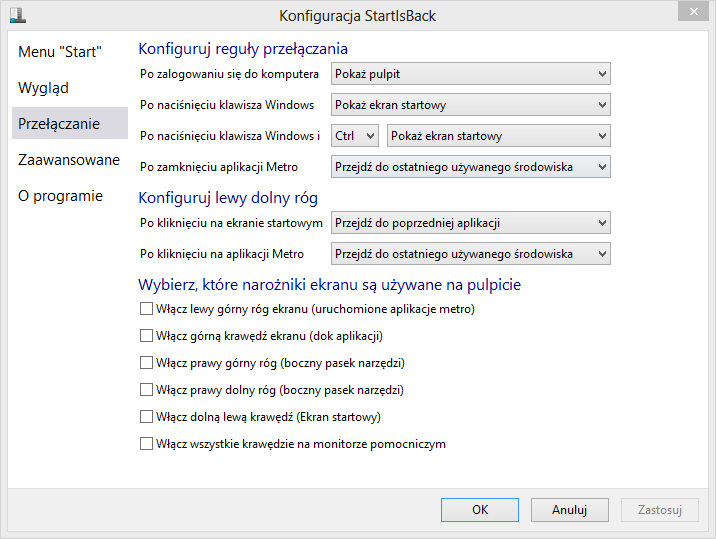This screenshot has height=539, width=716.
Task: Click the StartIsBack app icon in title bar
Action: point(18,15)
